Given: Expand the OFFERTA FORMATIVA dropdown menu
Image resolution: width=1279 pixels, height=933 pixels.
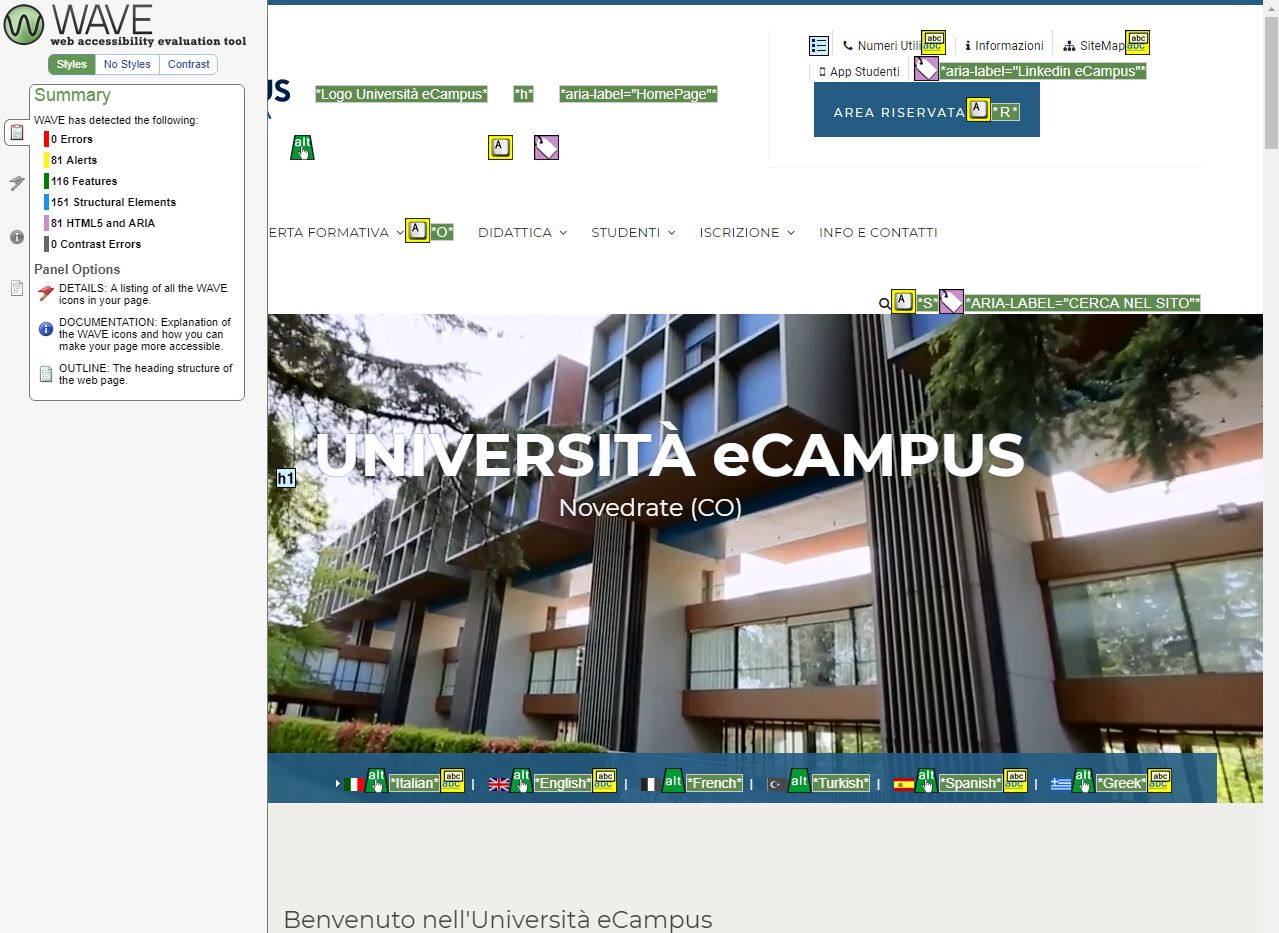Looking at the screenshot, I should [335, 232].
